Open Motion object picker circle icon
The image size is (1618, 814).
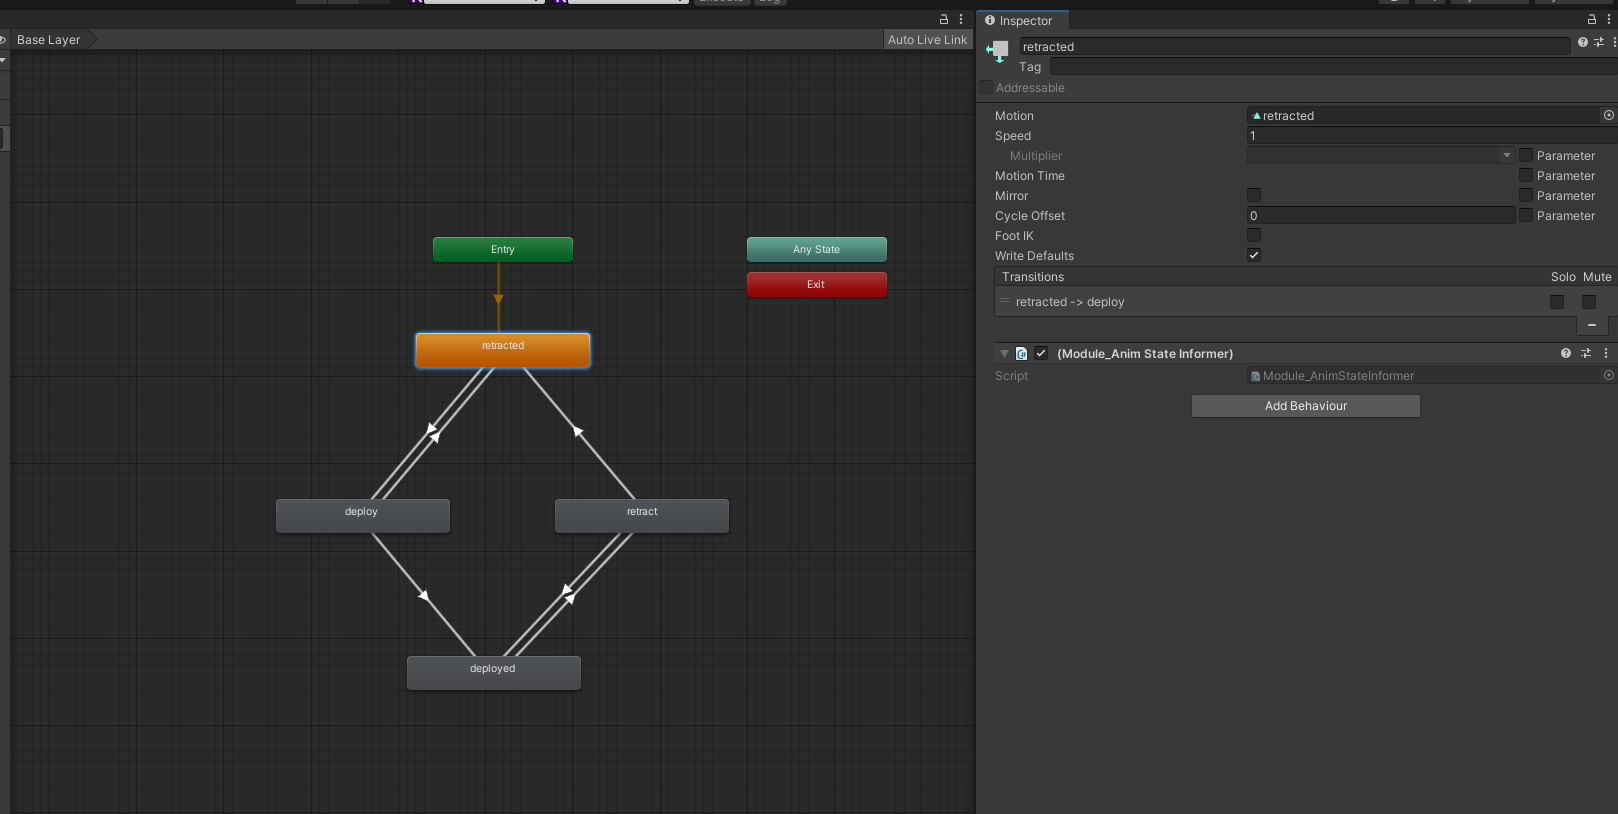[1608, 116]
